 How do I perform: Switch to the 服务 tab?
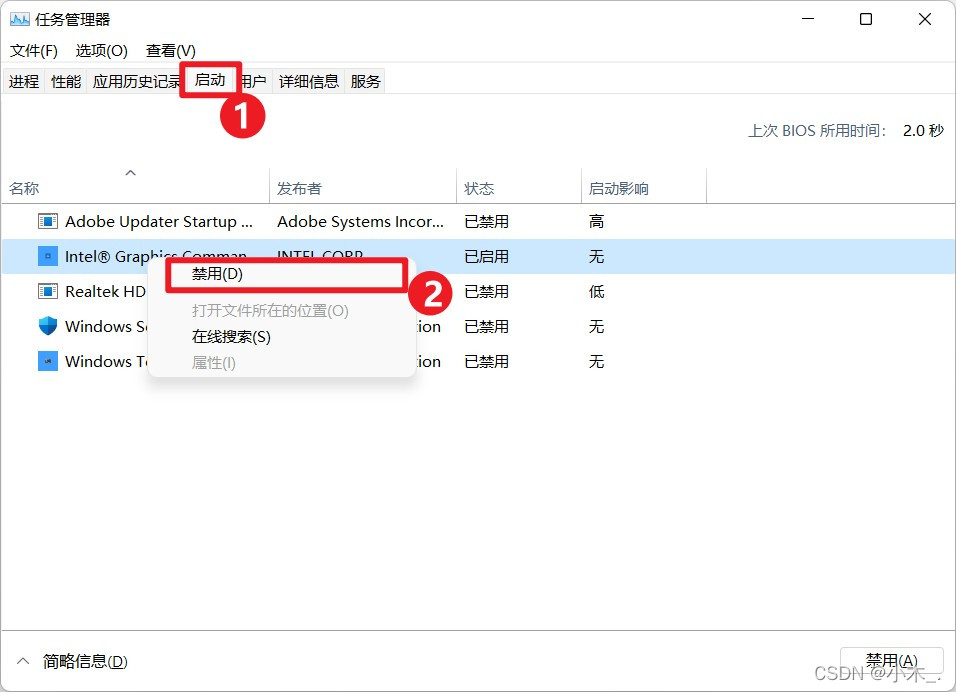click(x=365, y=81)
